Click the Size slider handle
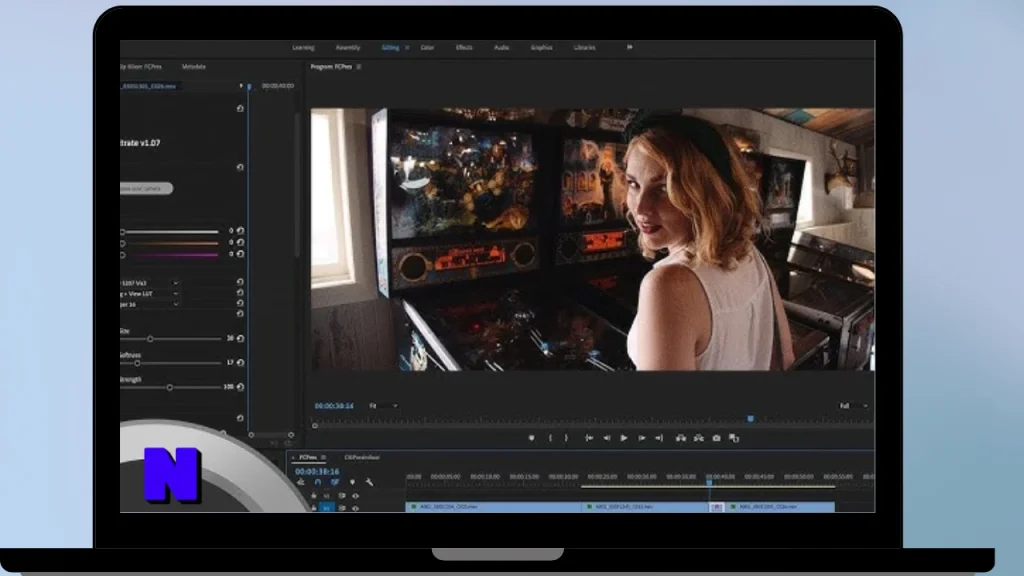This screenshot has height=576, width=1024. click(x=150, y=339)
